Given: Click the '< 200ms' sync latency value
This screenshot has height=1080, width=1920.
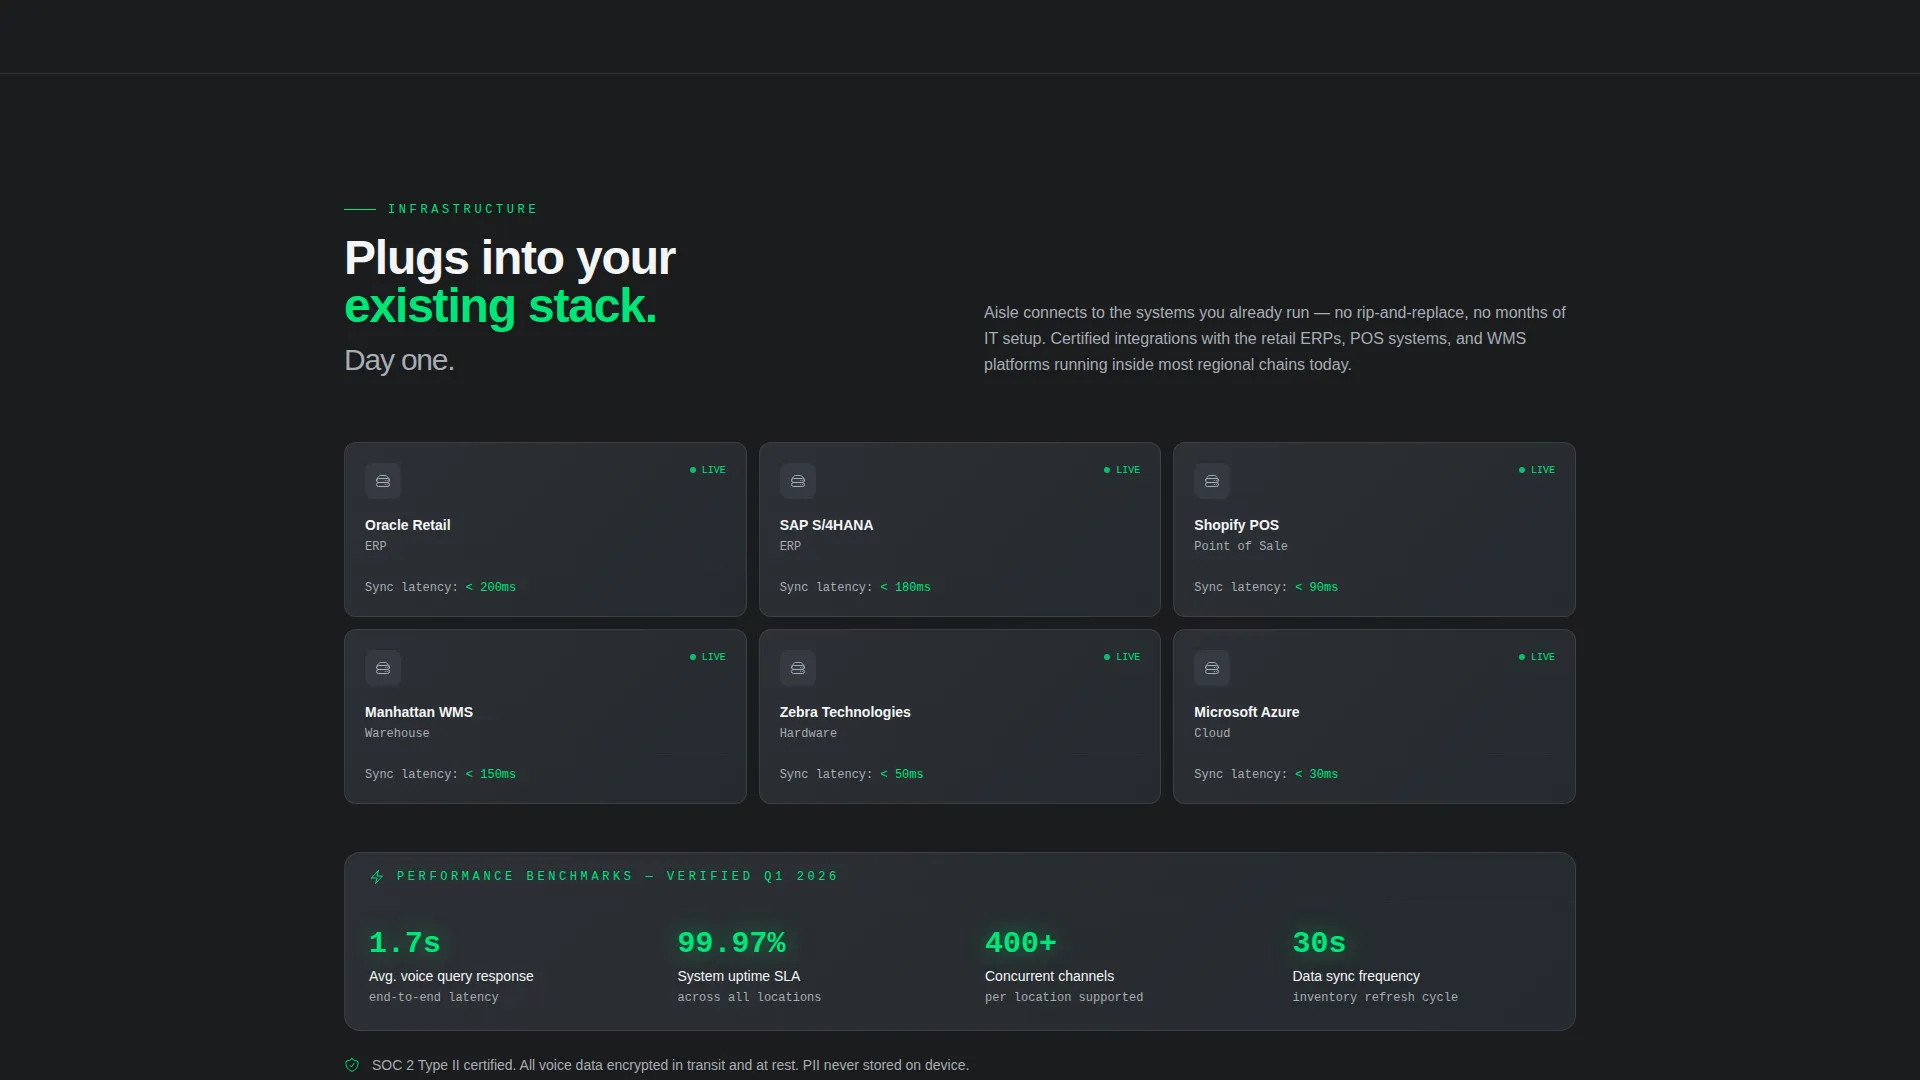Looking at the screenshot, I should [491, 587].
